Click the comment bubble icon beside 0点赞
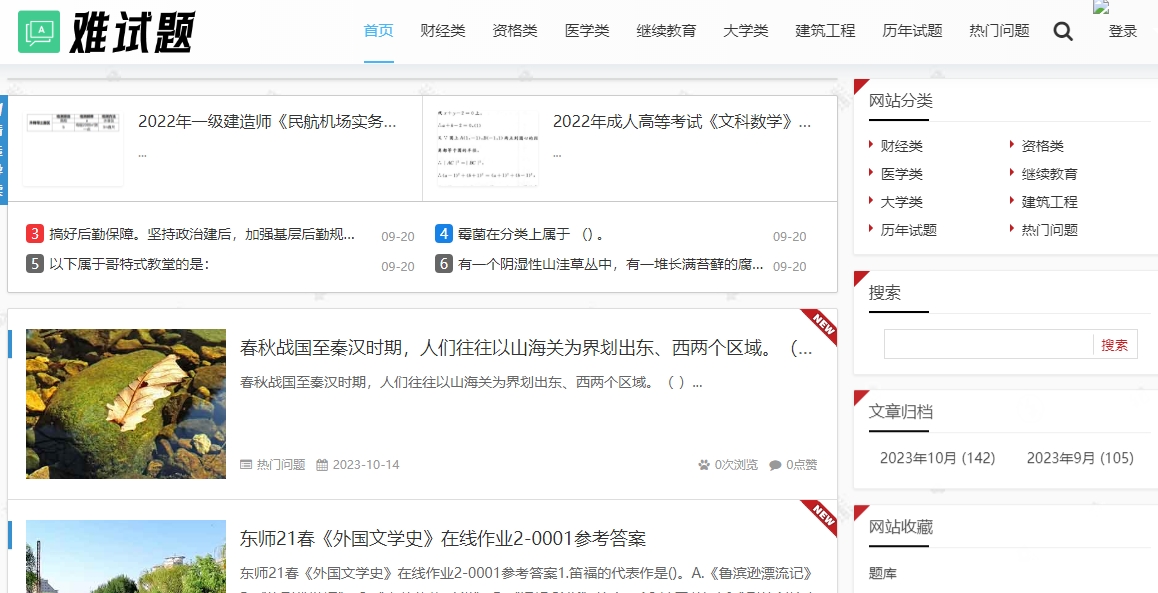The image size is (1158, 593). pos(775,464)
